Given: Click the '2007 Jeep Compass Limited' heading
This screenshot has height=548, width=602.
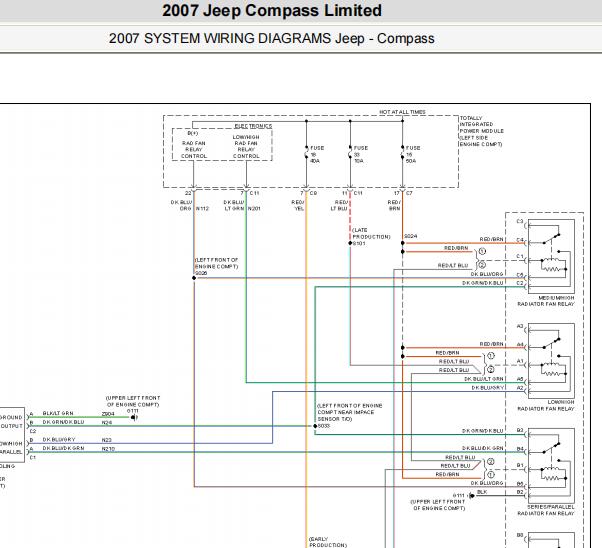Looking at the screenshot, I should pyautogui.click(x=272, y=11).
